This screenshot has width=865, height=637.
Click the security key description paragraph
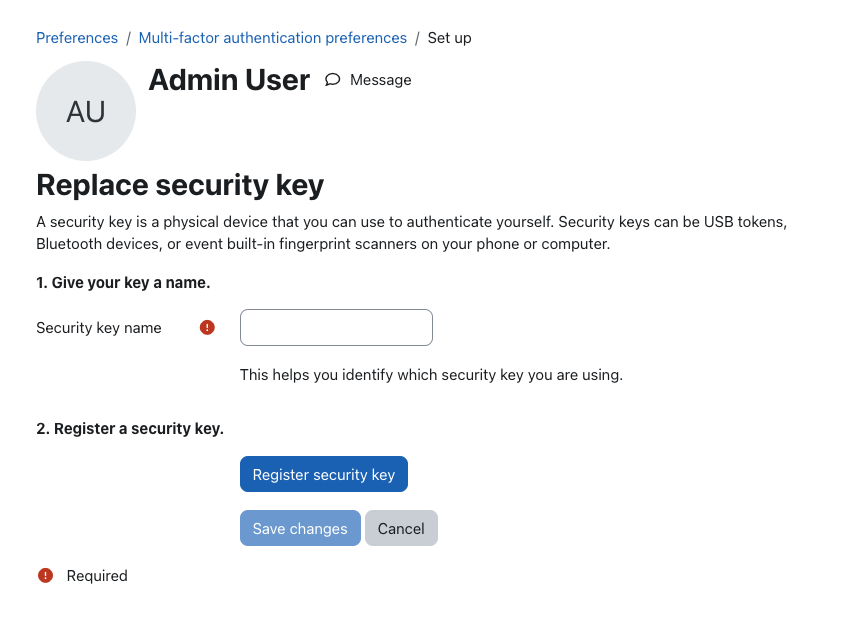tap(412, 233)
